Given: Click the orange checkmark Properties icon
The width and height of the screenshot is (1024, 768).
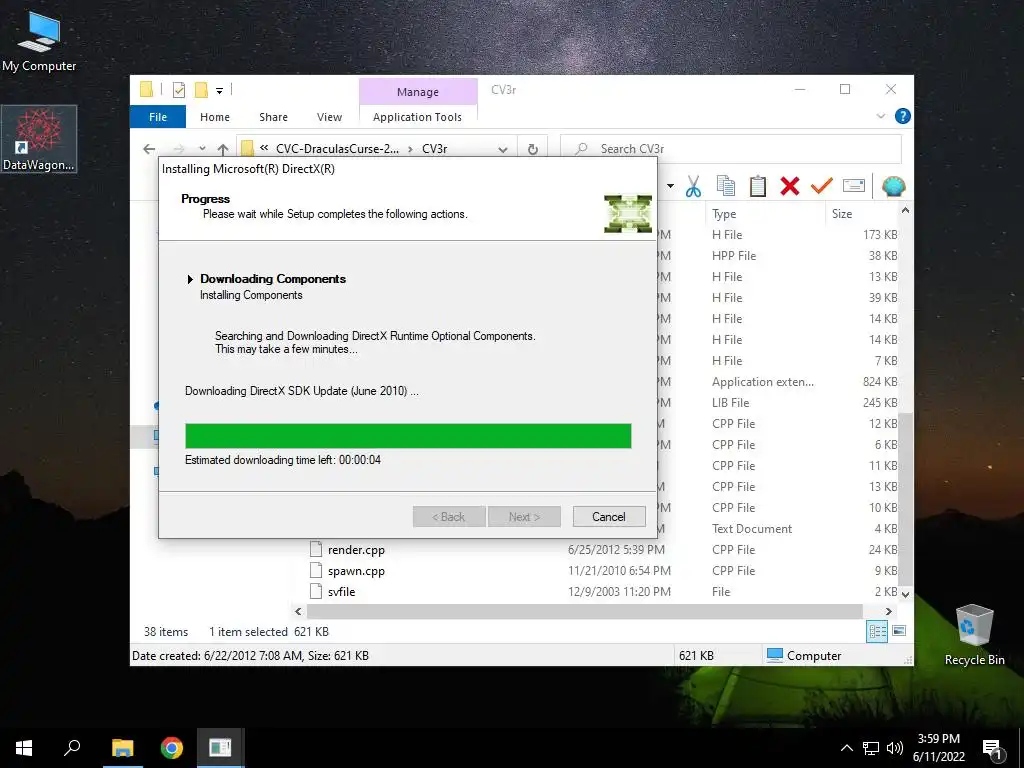Looking at the screenshot, I should pyautogui.click(x=822, y=186).
